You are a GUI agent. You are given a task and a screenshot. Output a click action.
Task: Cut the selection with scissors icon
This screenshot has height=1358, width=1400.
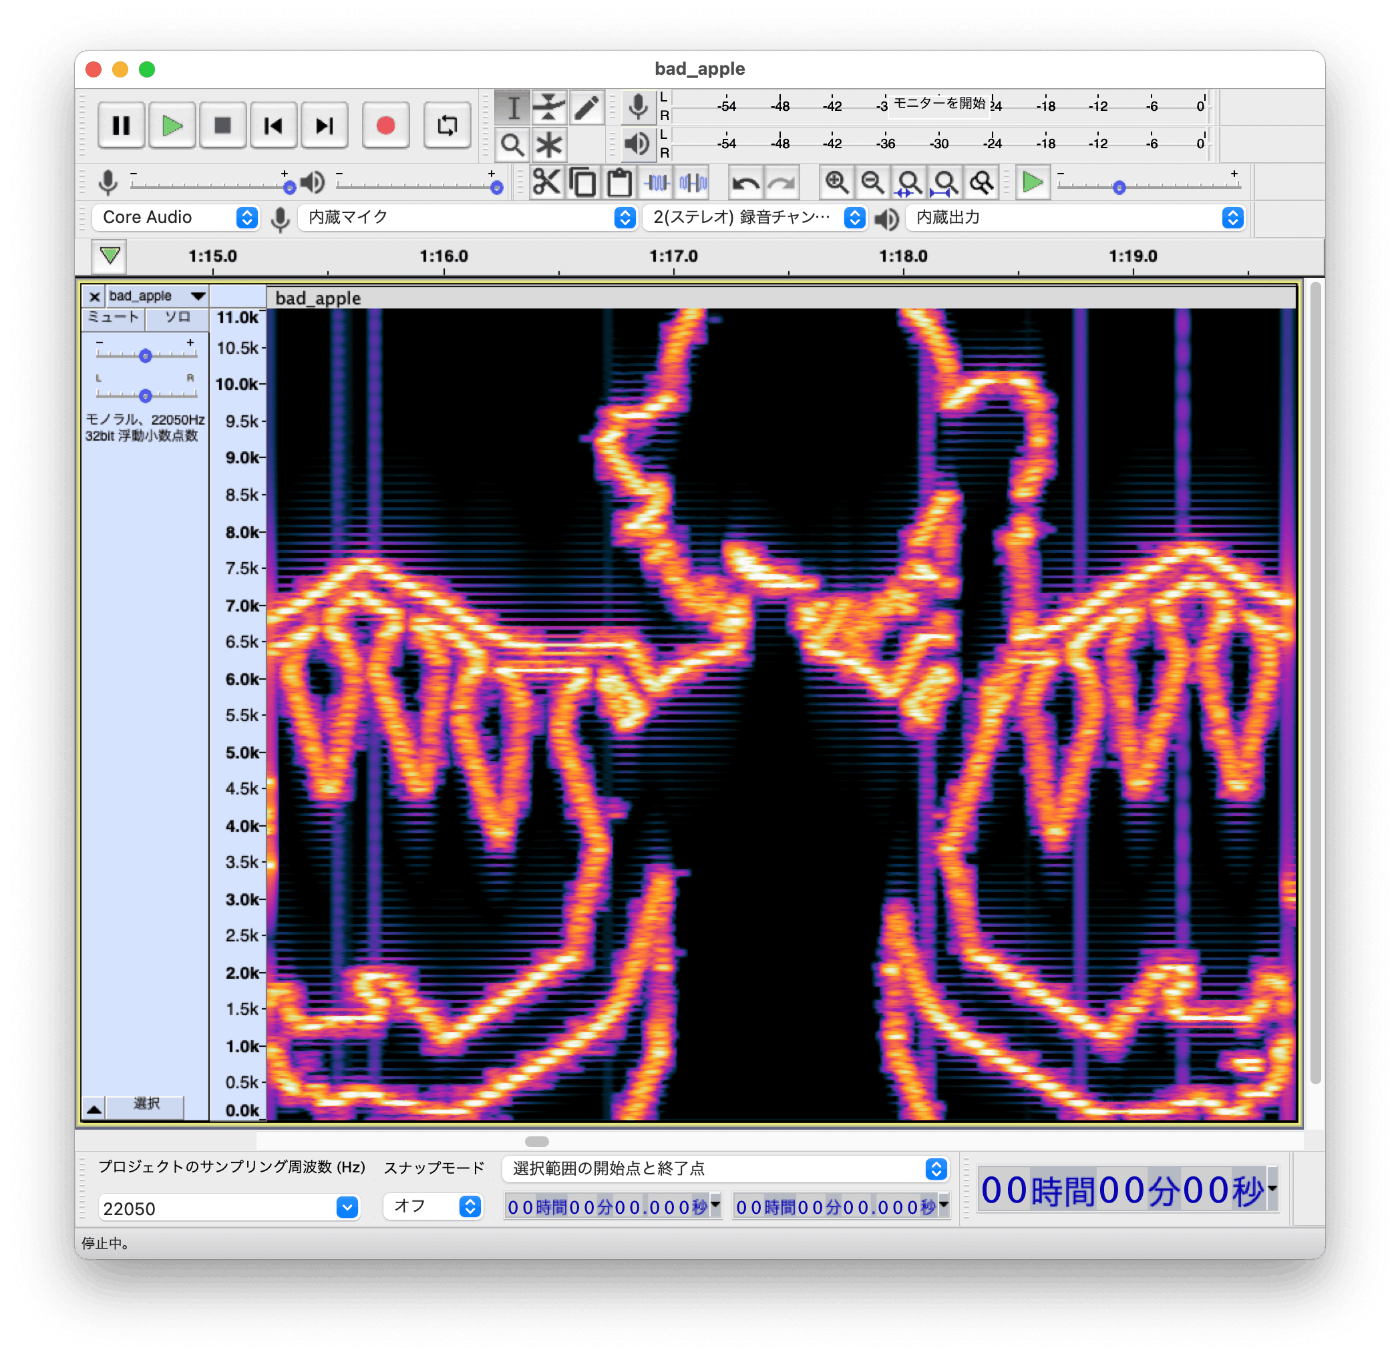click(x=546, y=182)
